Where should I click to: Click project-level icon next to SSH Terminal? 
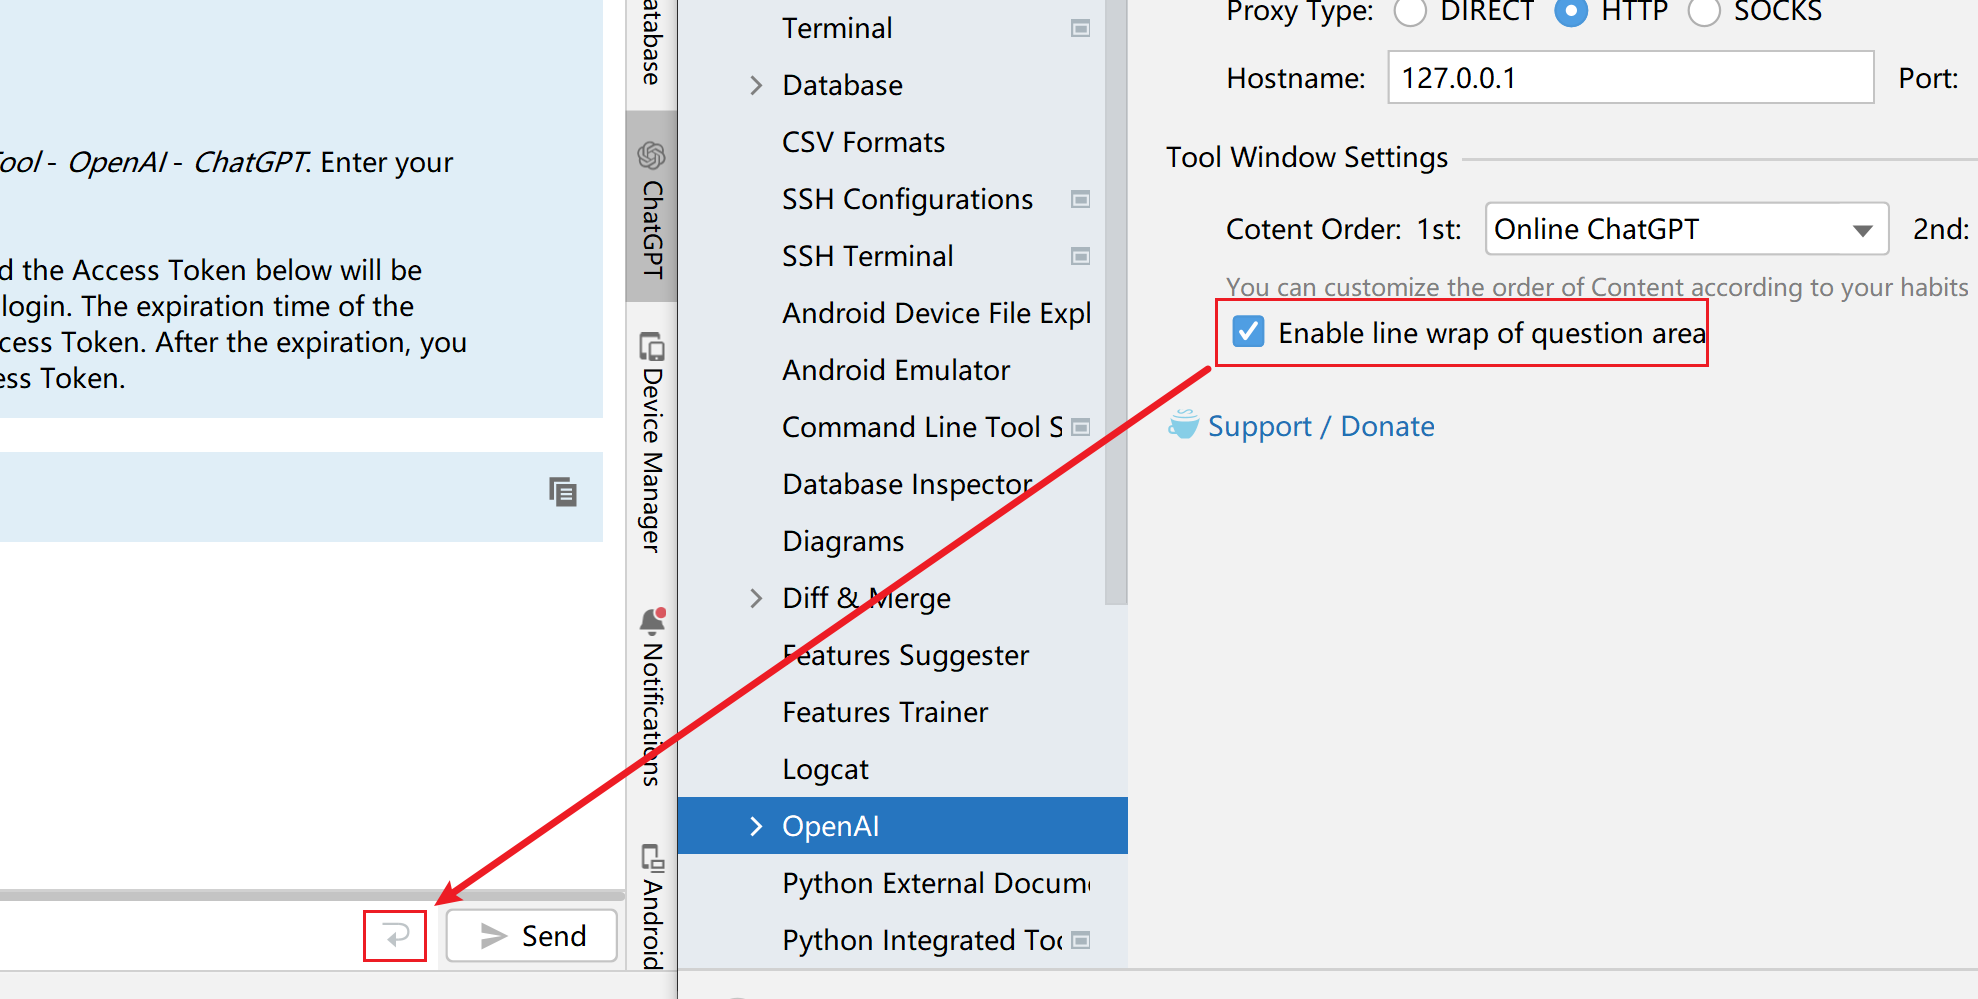click(1080, 256)
